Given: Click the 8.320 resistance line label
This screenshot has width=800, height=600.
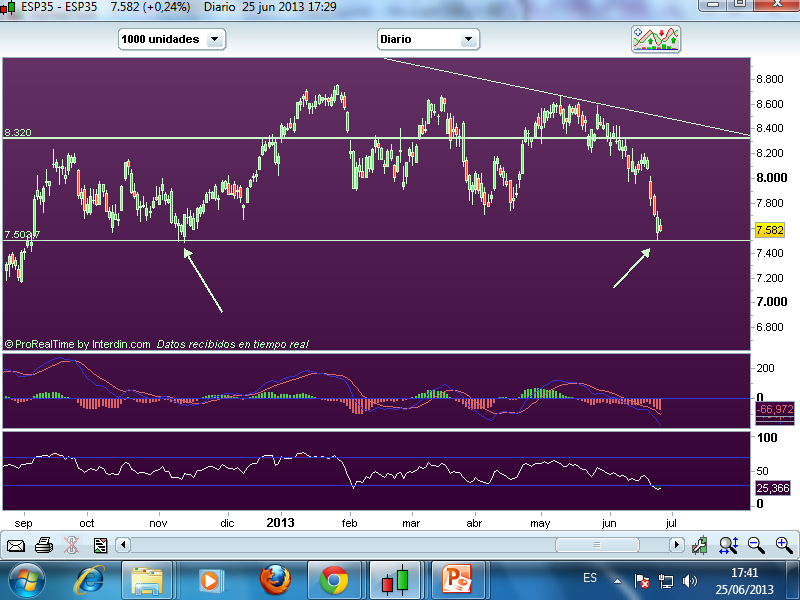Looking at the screenshot, I should click(18, 133).
